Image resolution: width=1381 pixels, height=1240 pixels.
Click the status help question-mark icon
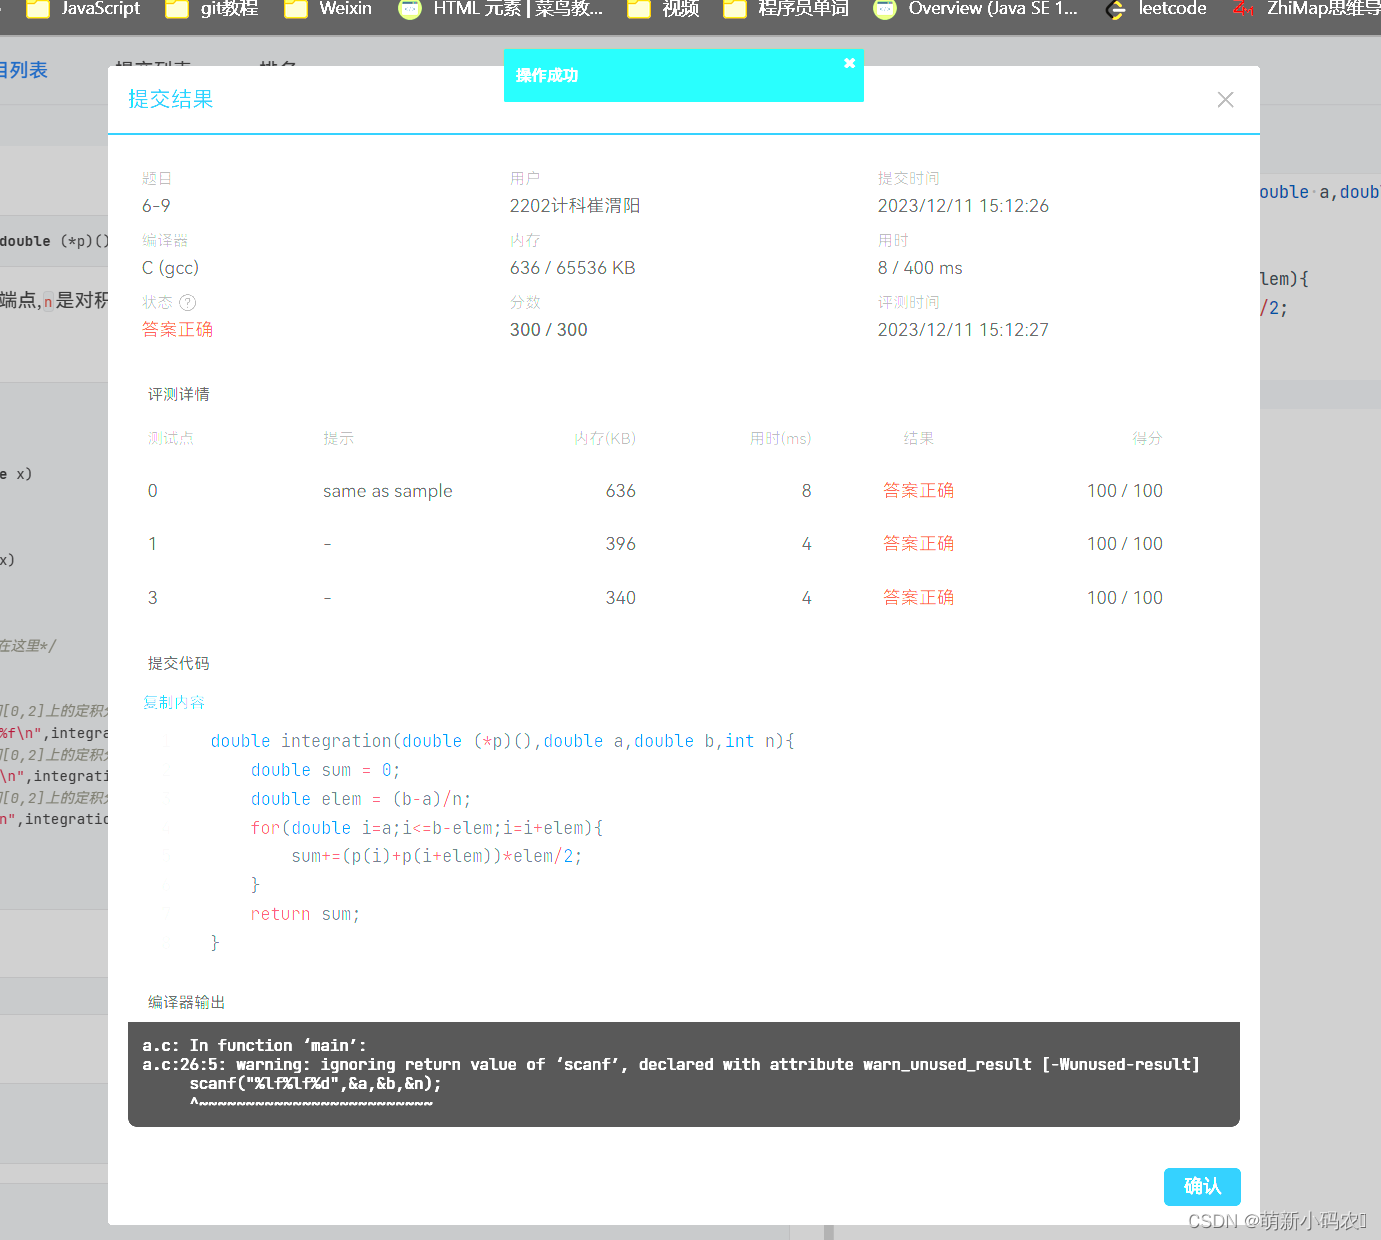[x=188, y=302]
